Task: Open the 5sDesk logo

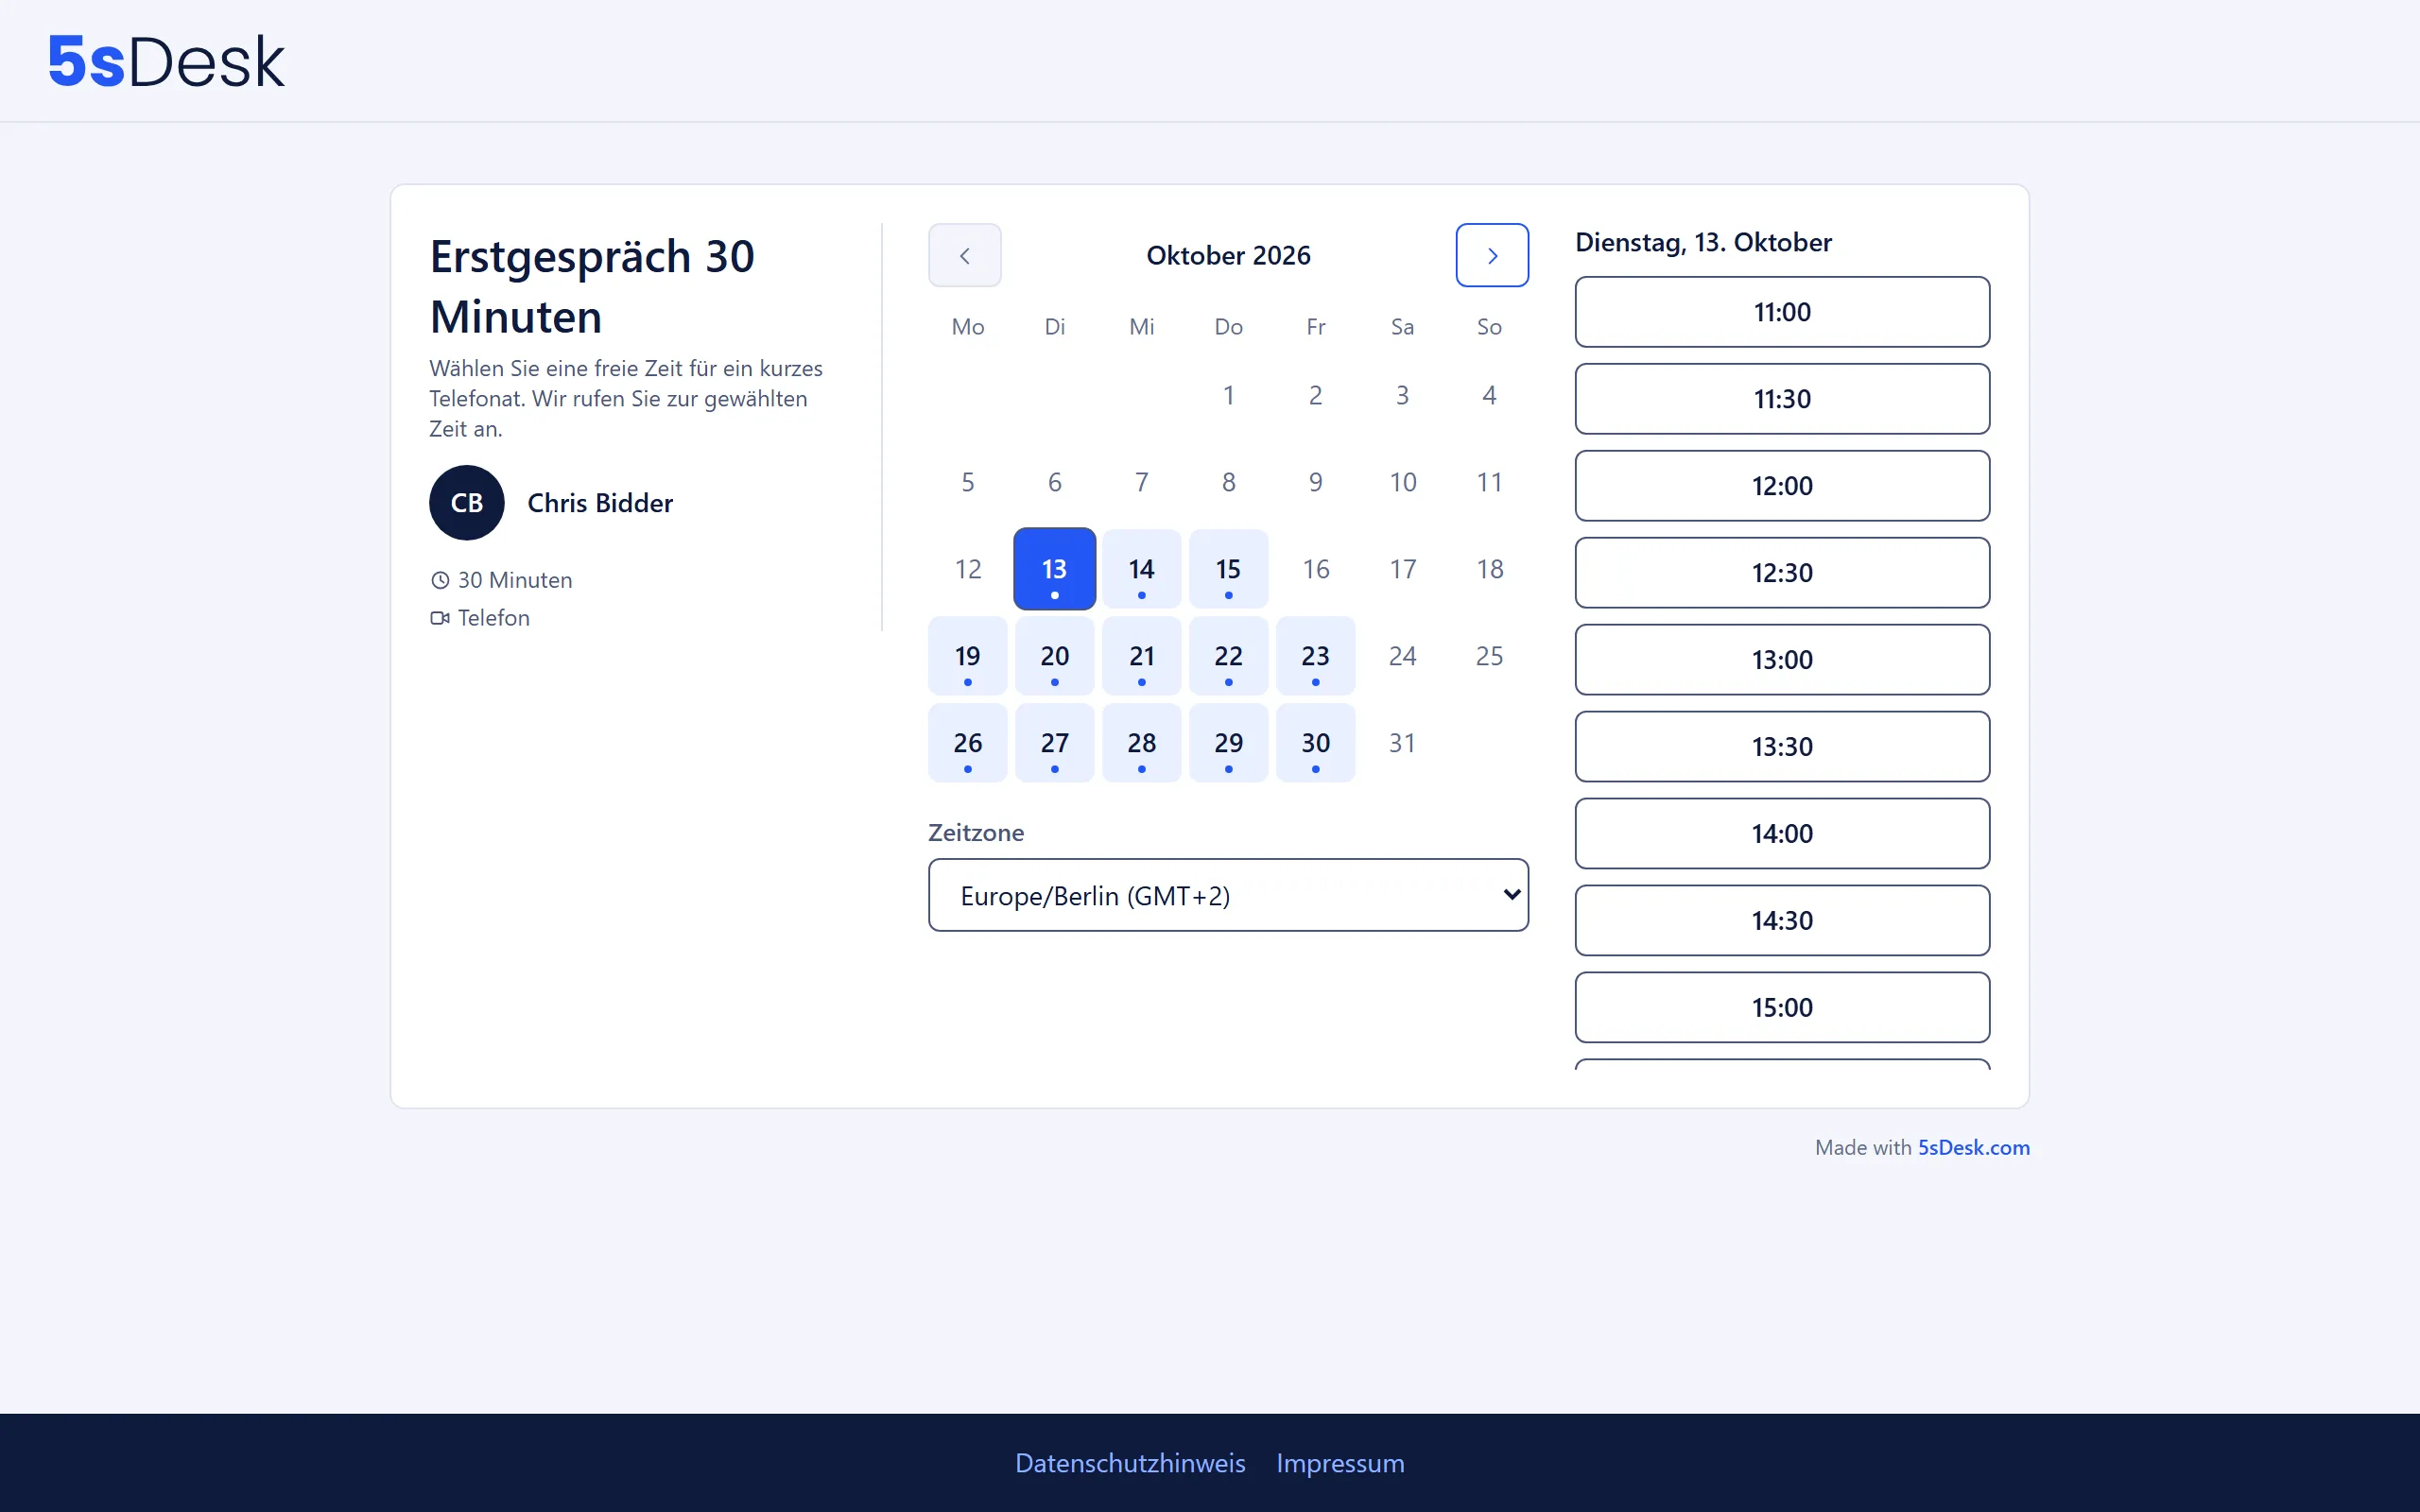Action: tap(166, 61)
